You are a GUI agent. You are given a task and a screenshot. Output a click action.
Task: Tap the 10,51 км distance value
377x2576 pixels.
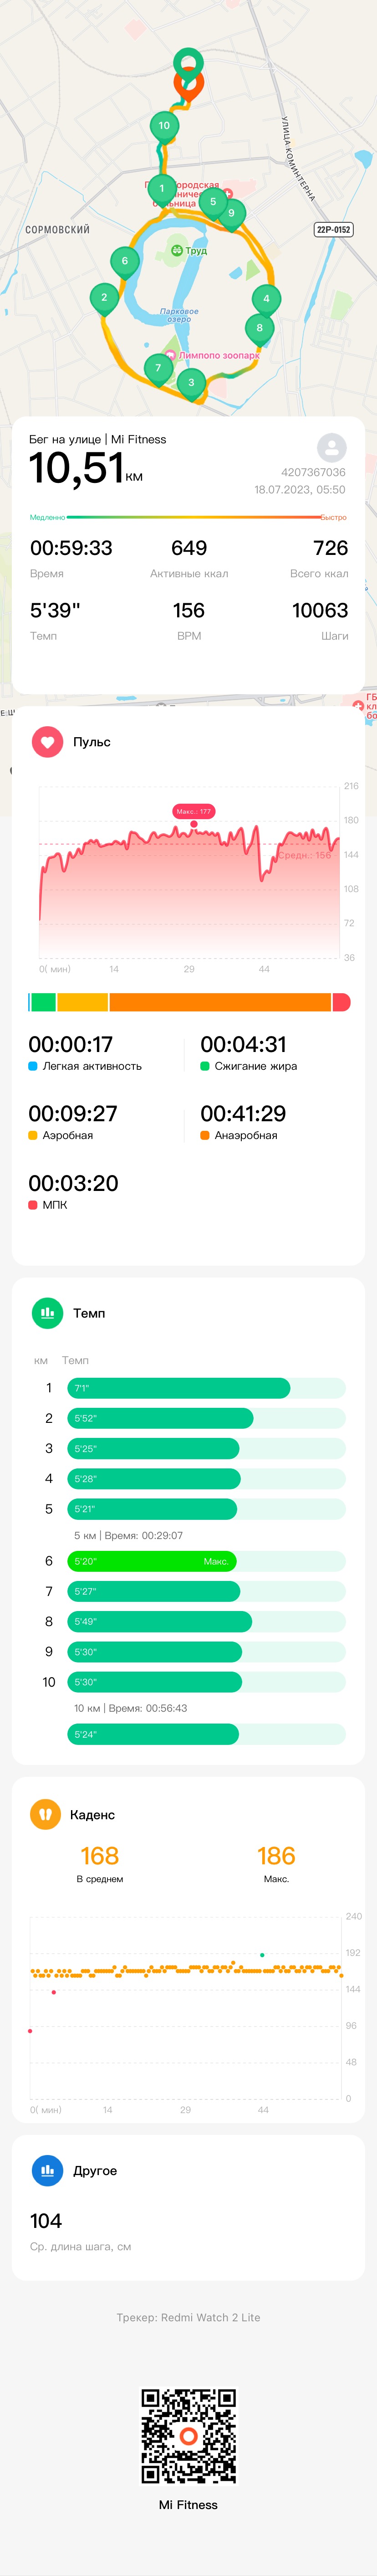(x=86, y=468)
